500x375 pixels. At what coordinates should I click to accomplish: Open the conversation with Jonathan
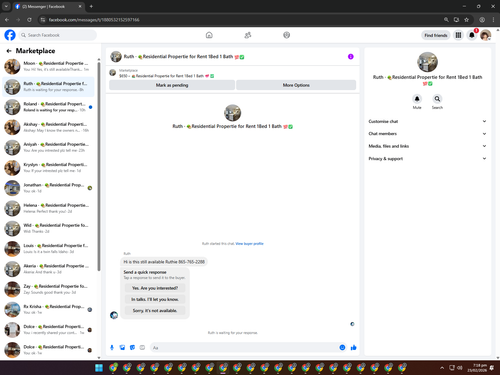48,188
